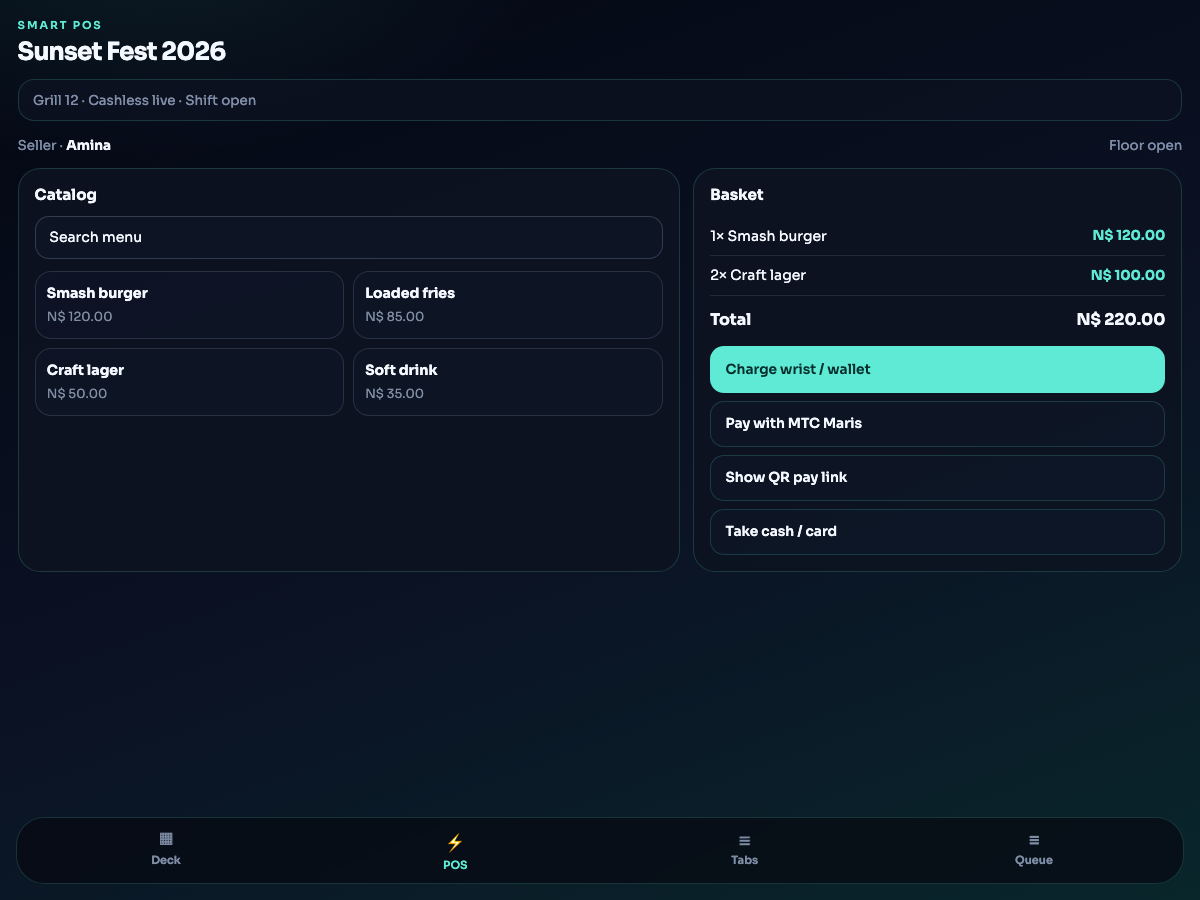This screenshot has width=1200, height=900.
Task: Show QR pay link
Action: point(937,478)
